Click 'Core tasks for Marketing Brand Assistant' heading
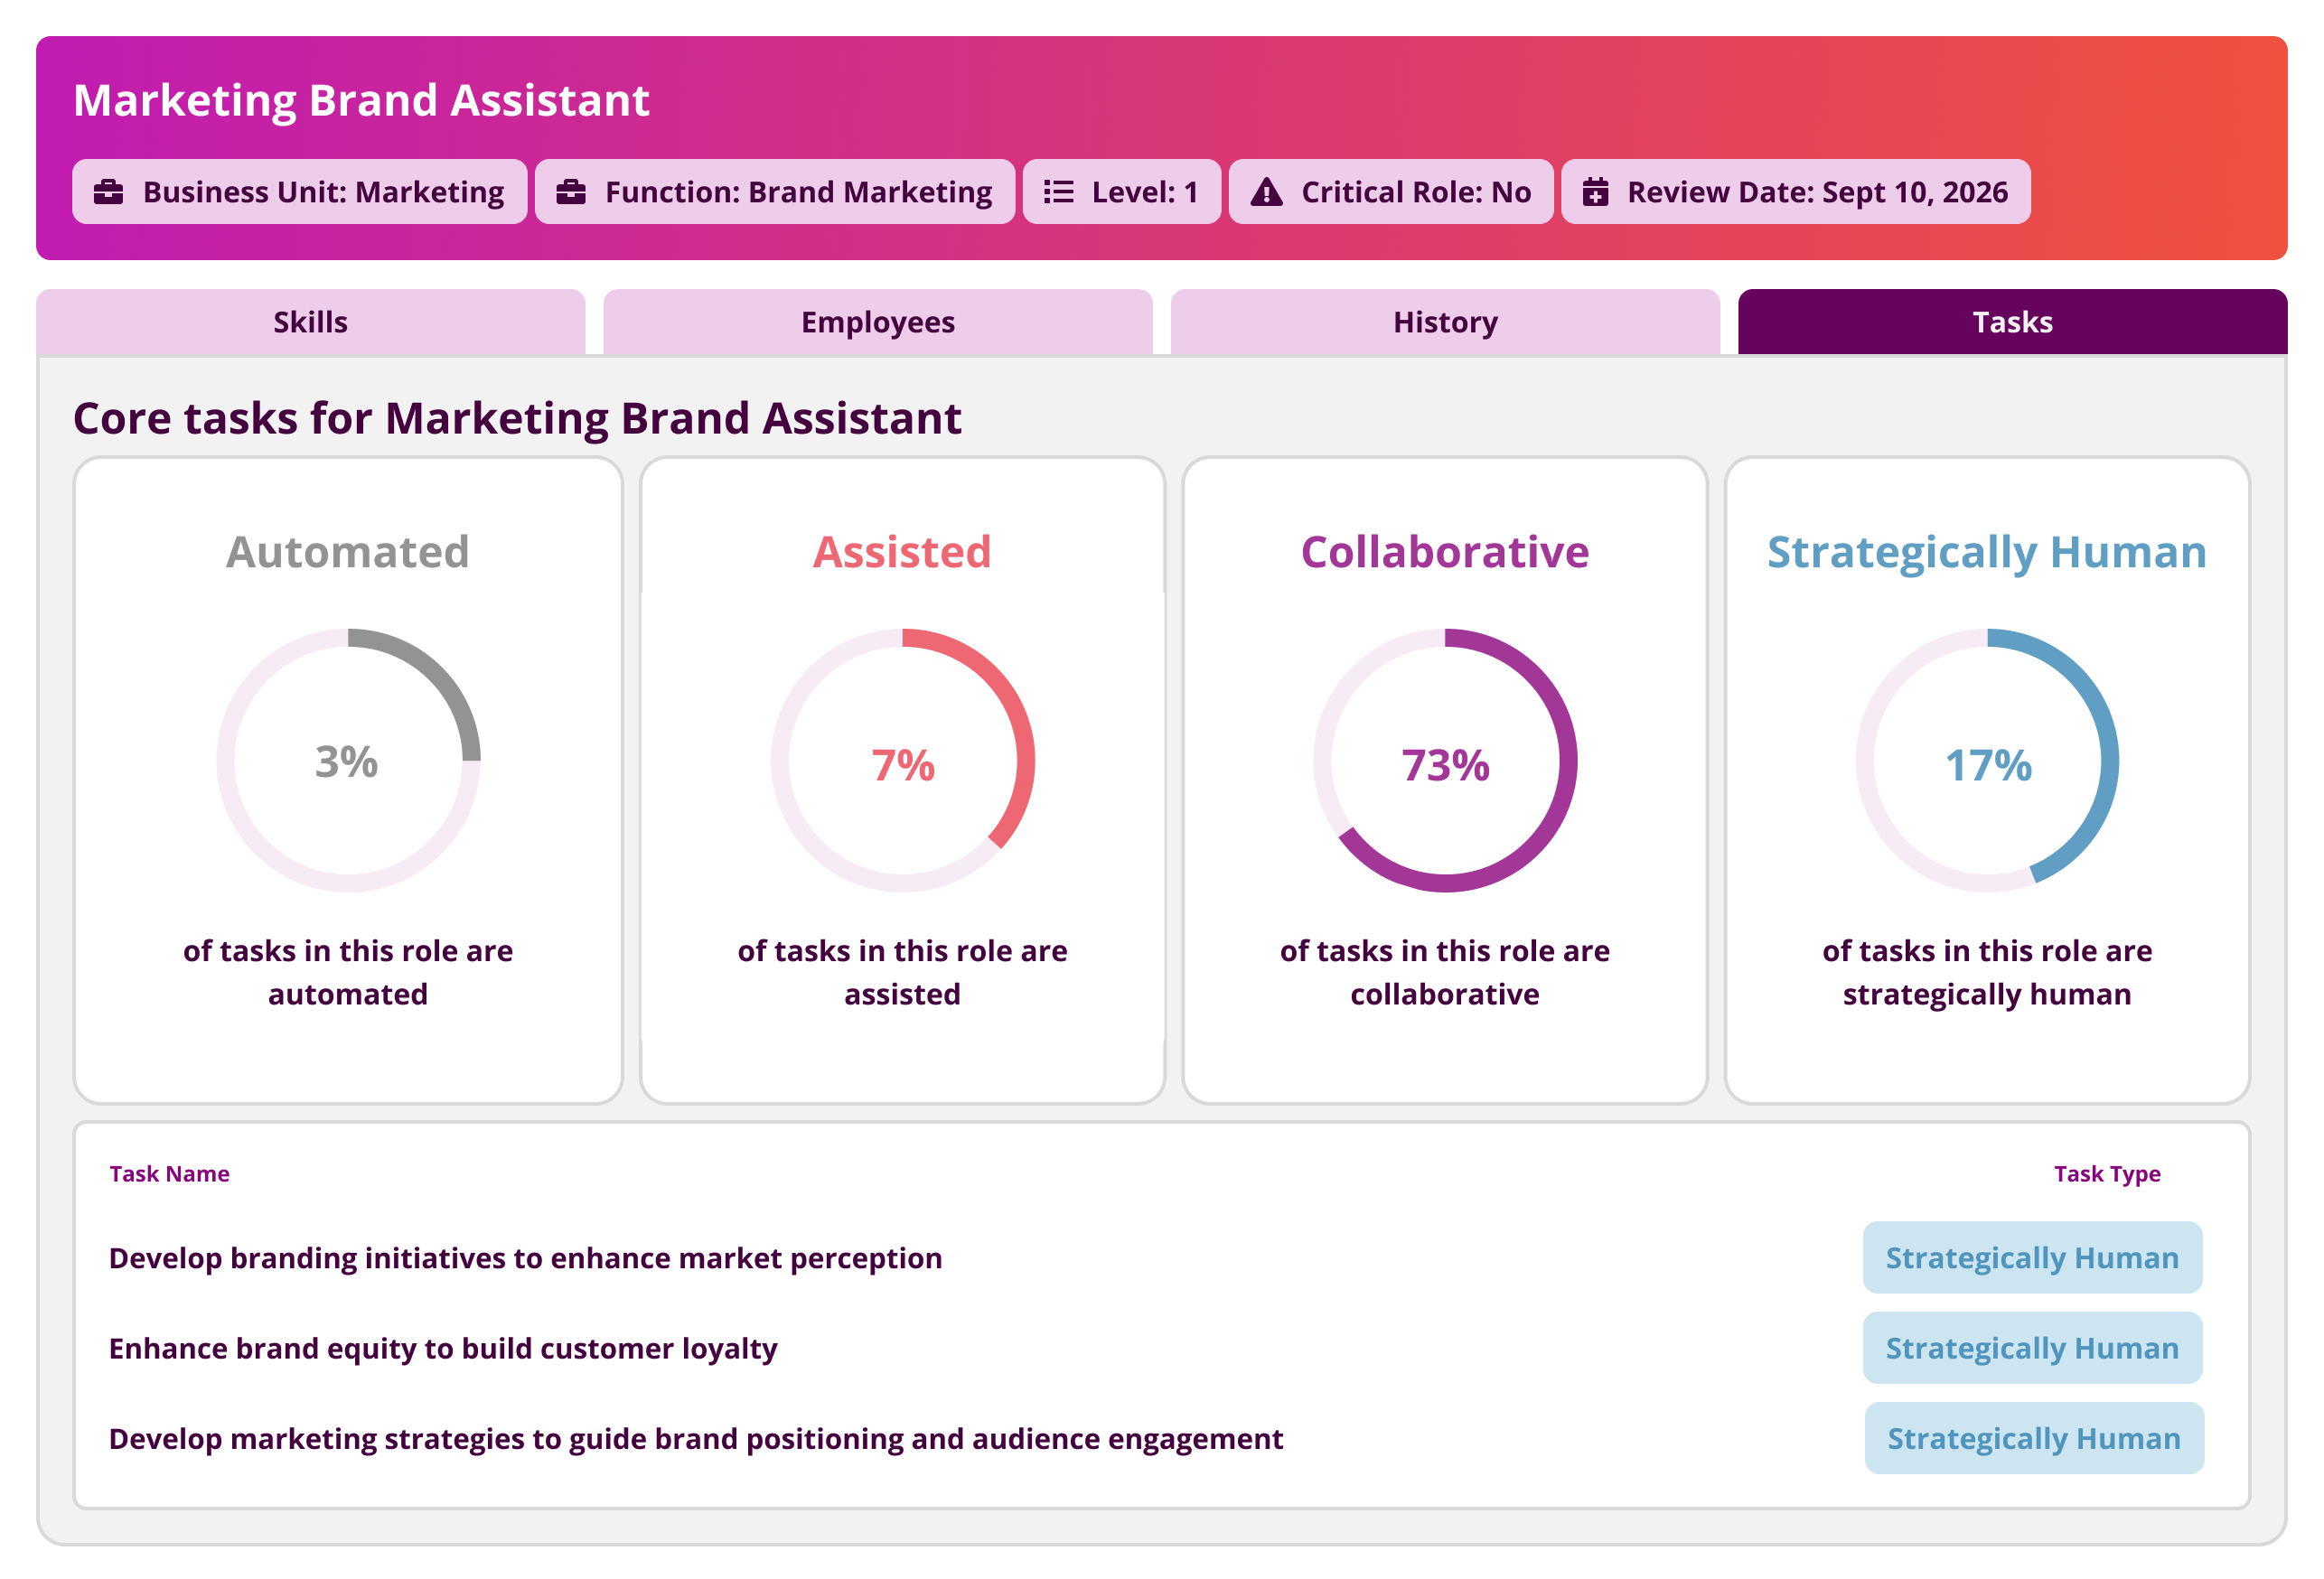The width and height of the screenshot is (2324, 1579). 517,418
